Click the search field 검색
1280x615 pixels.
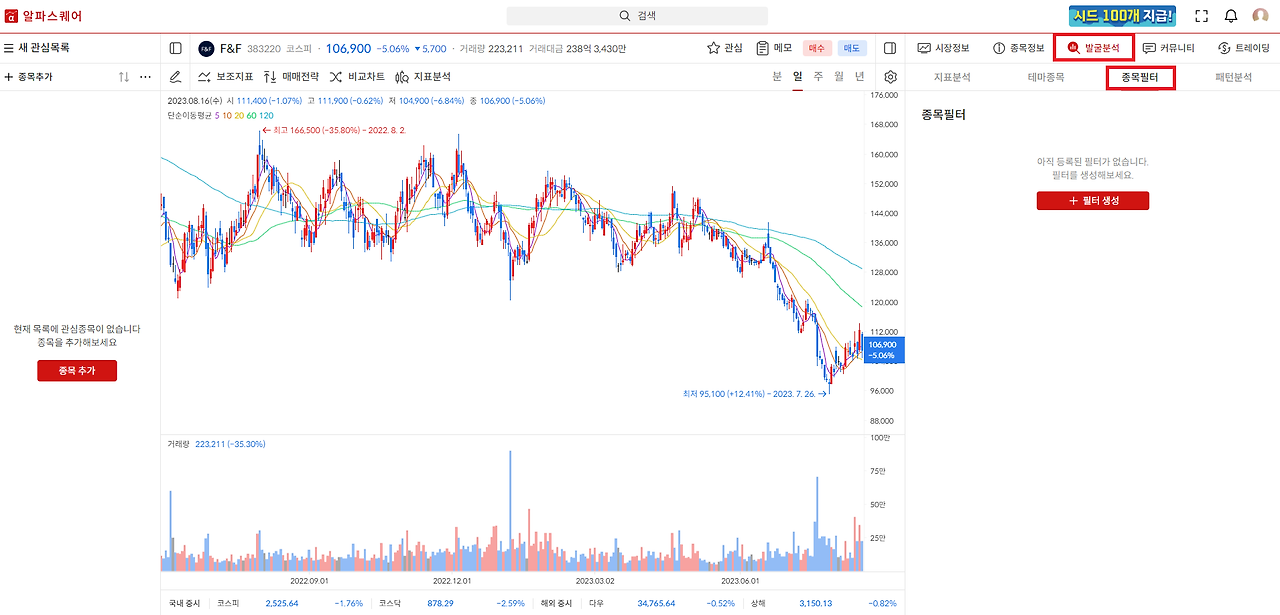pos(637,16)
